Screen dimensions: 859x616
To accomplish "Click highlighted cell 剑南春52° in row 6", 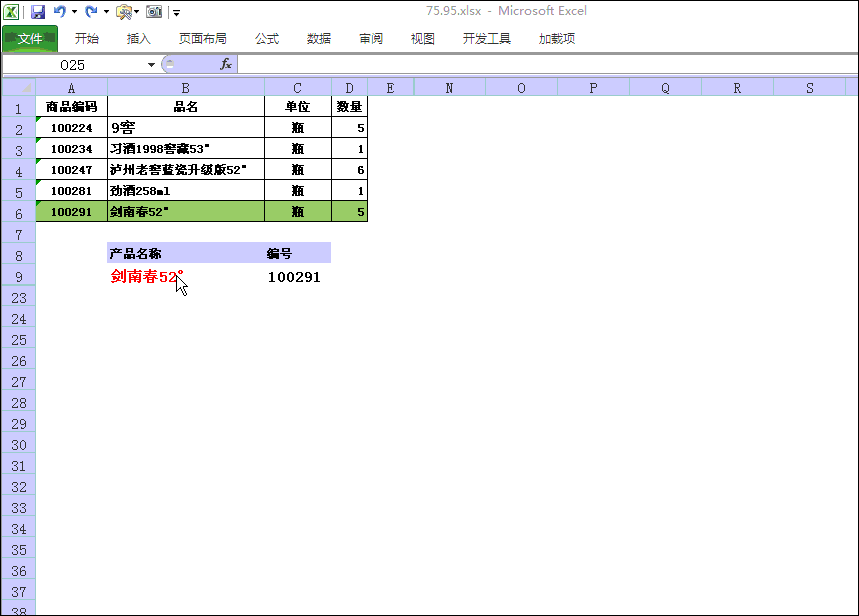I will point(186,212).
